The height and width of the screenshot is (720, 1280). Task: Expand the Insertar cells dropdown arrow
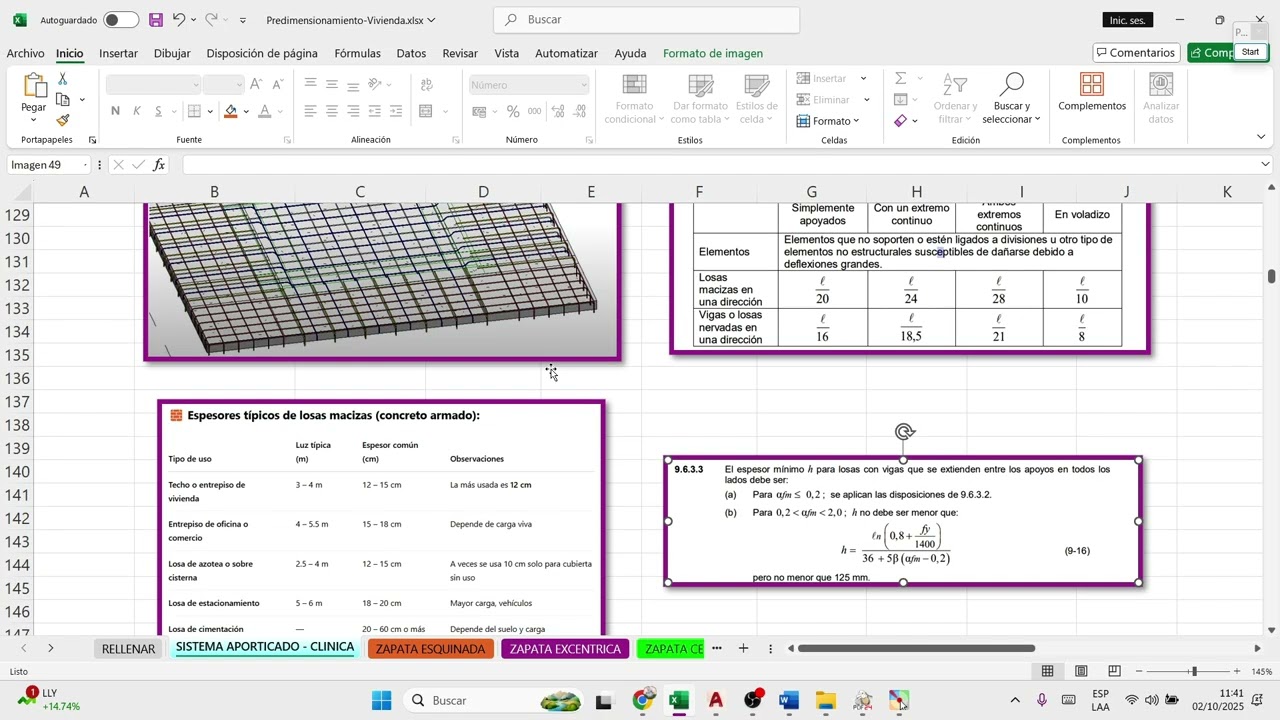[x=866, y=78]
